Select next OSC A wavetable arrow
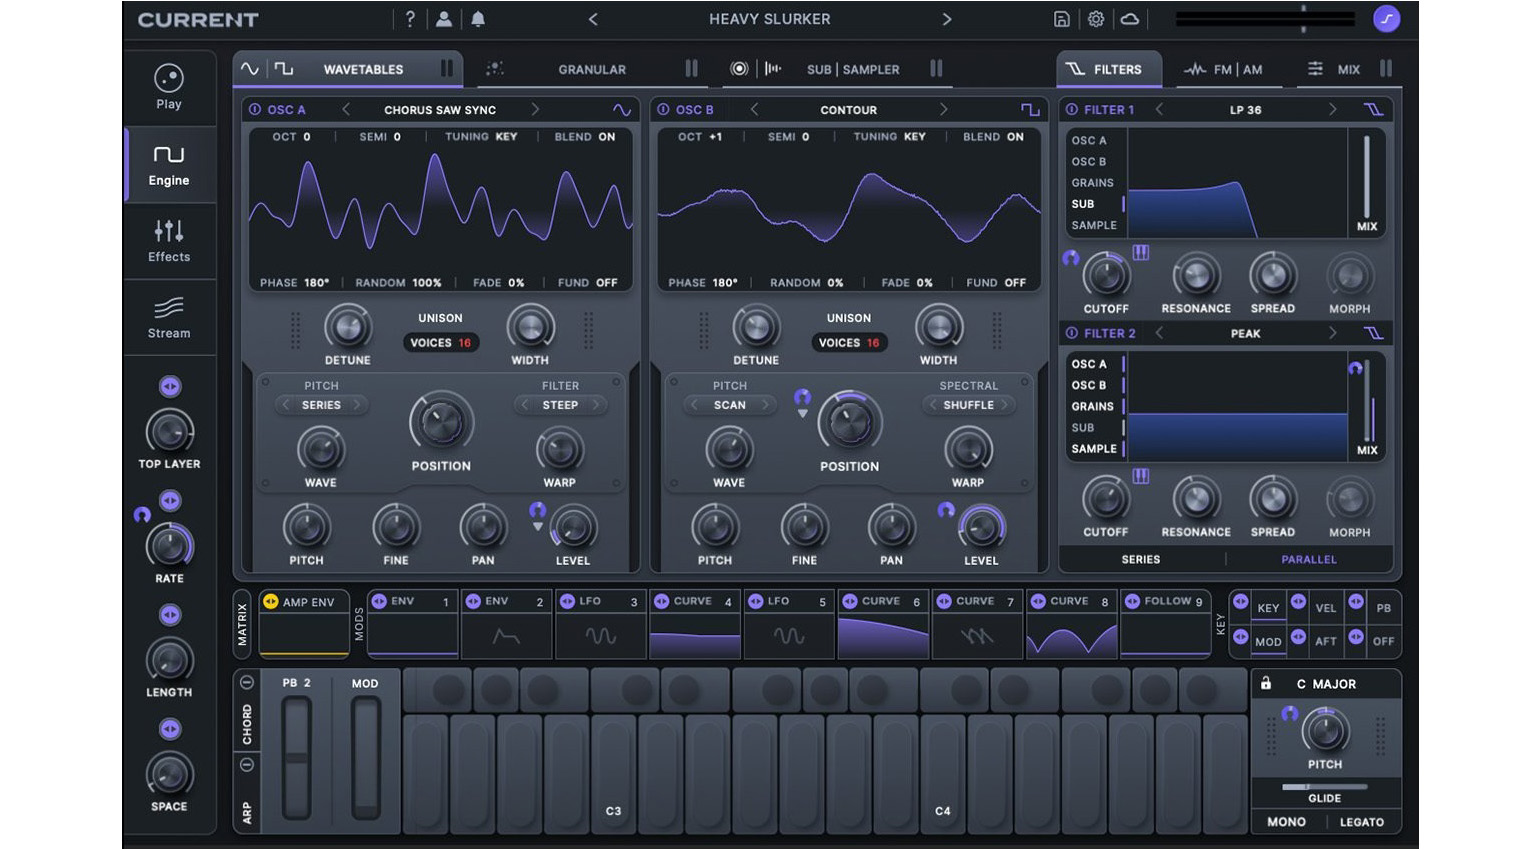The width and height of the screenshot is (1540, 850). 535,110
